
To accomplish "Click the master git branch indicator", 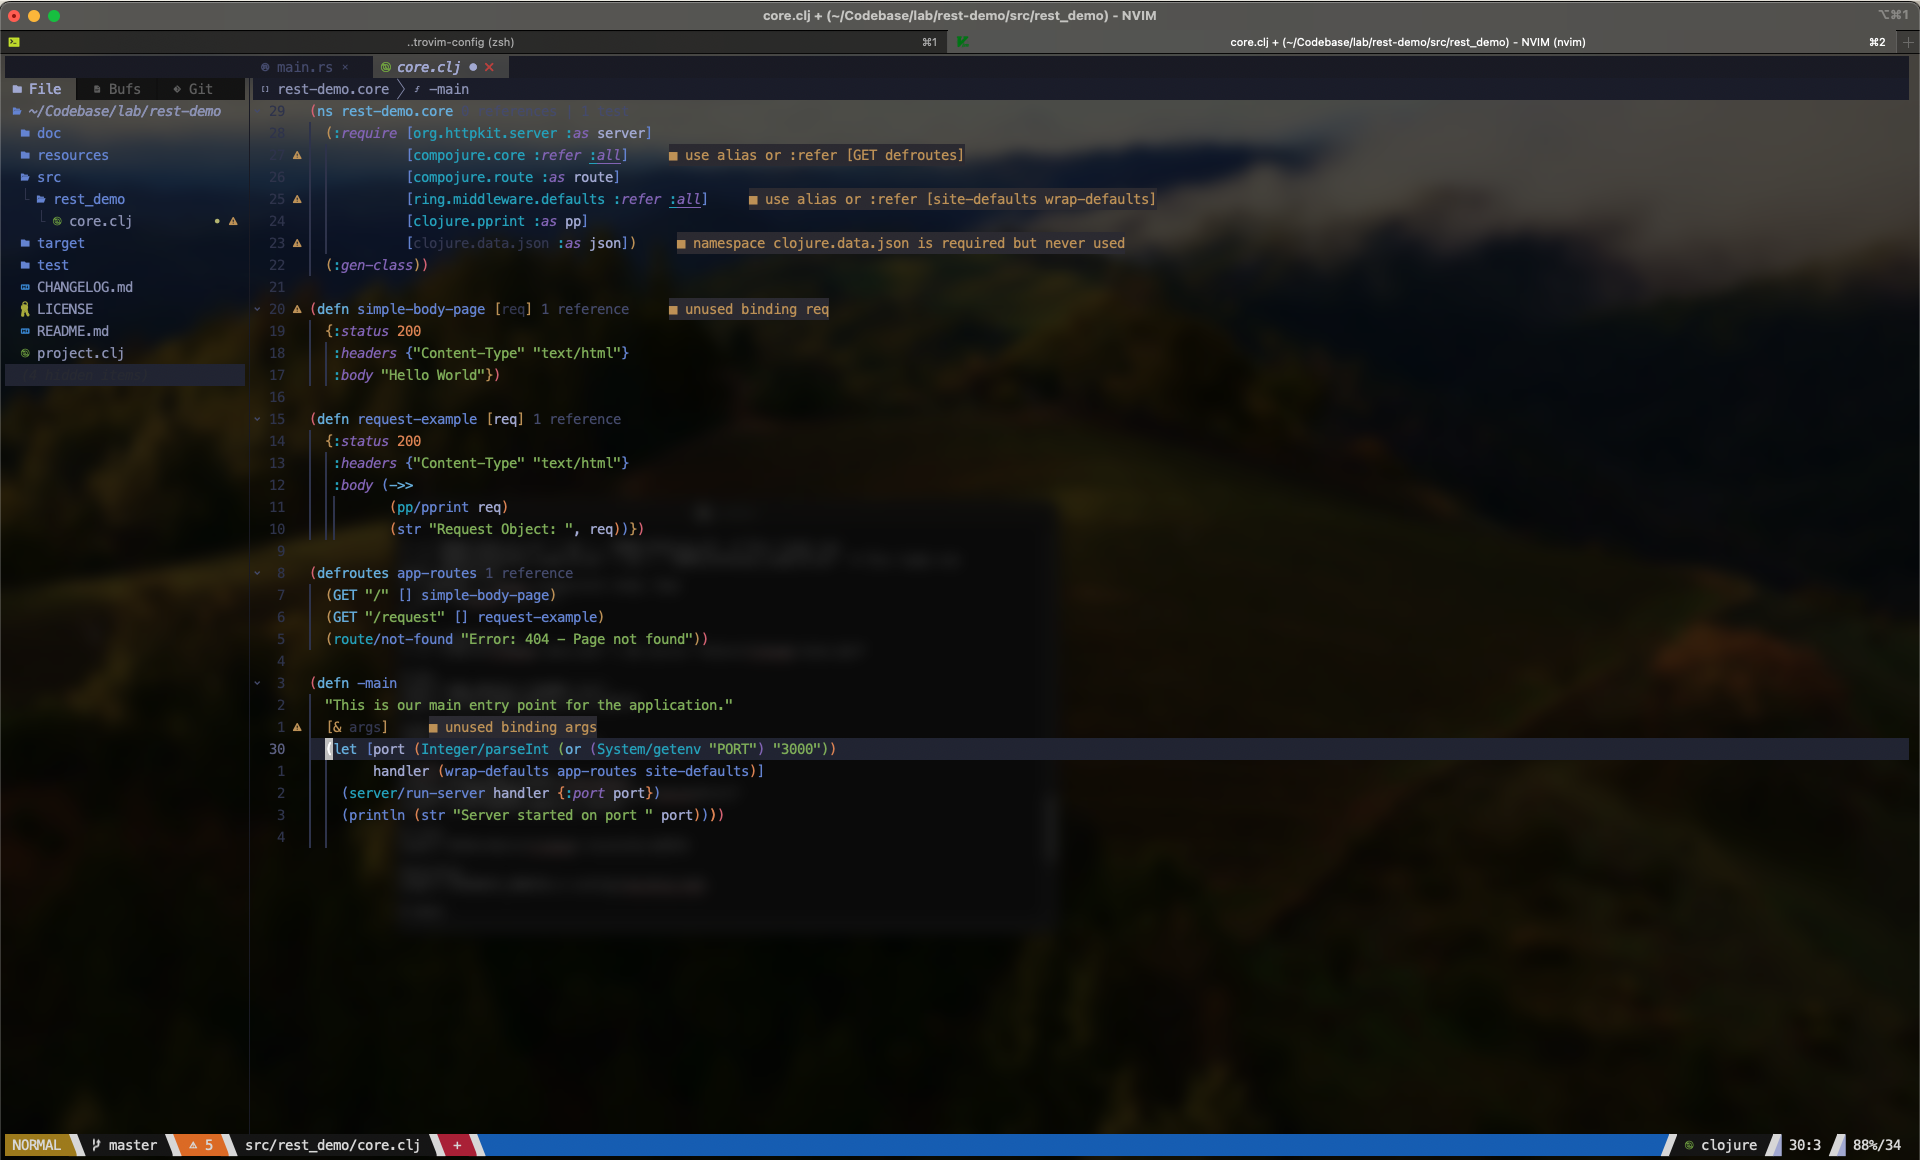I will pyautogui.click(x=124, y=1145).
